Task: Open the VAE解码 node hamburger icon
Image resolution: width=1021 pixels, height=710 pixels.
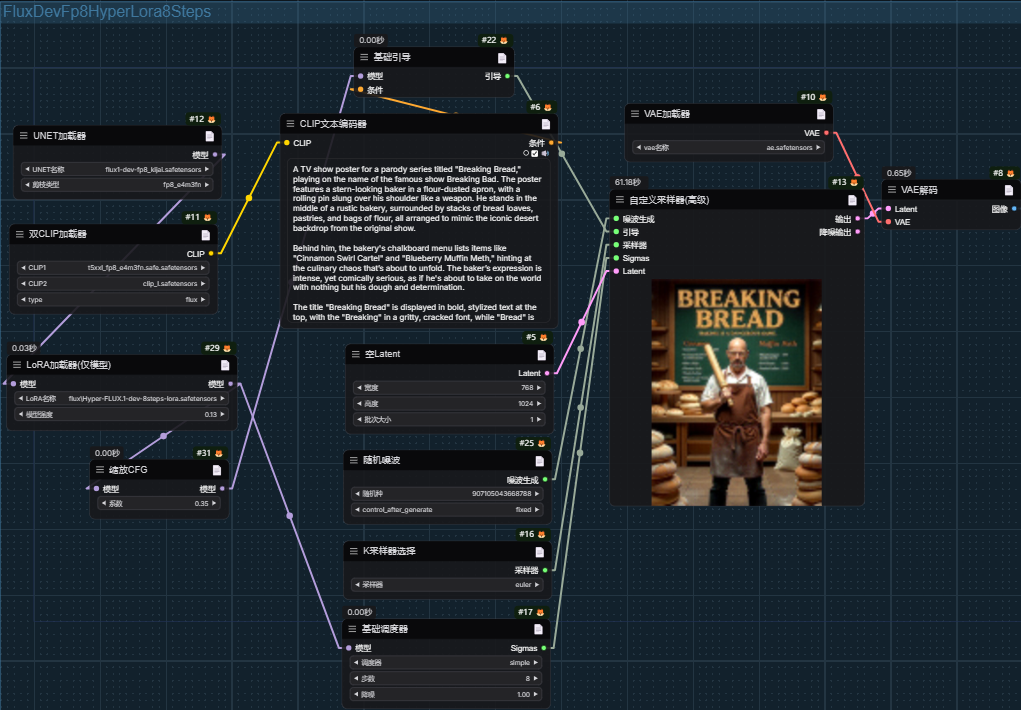Action: (892, 190)
